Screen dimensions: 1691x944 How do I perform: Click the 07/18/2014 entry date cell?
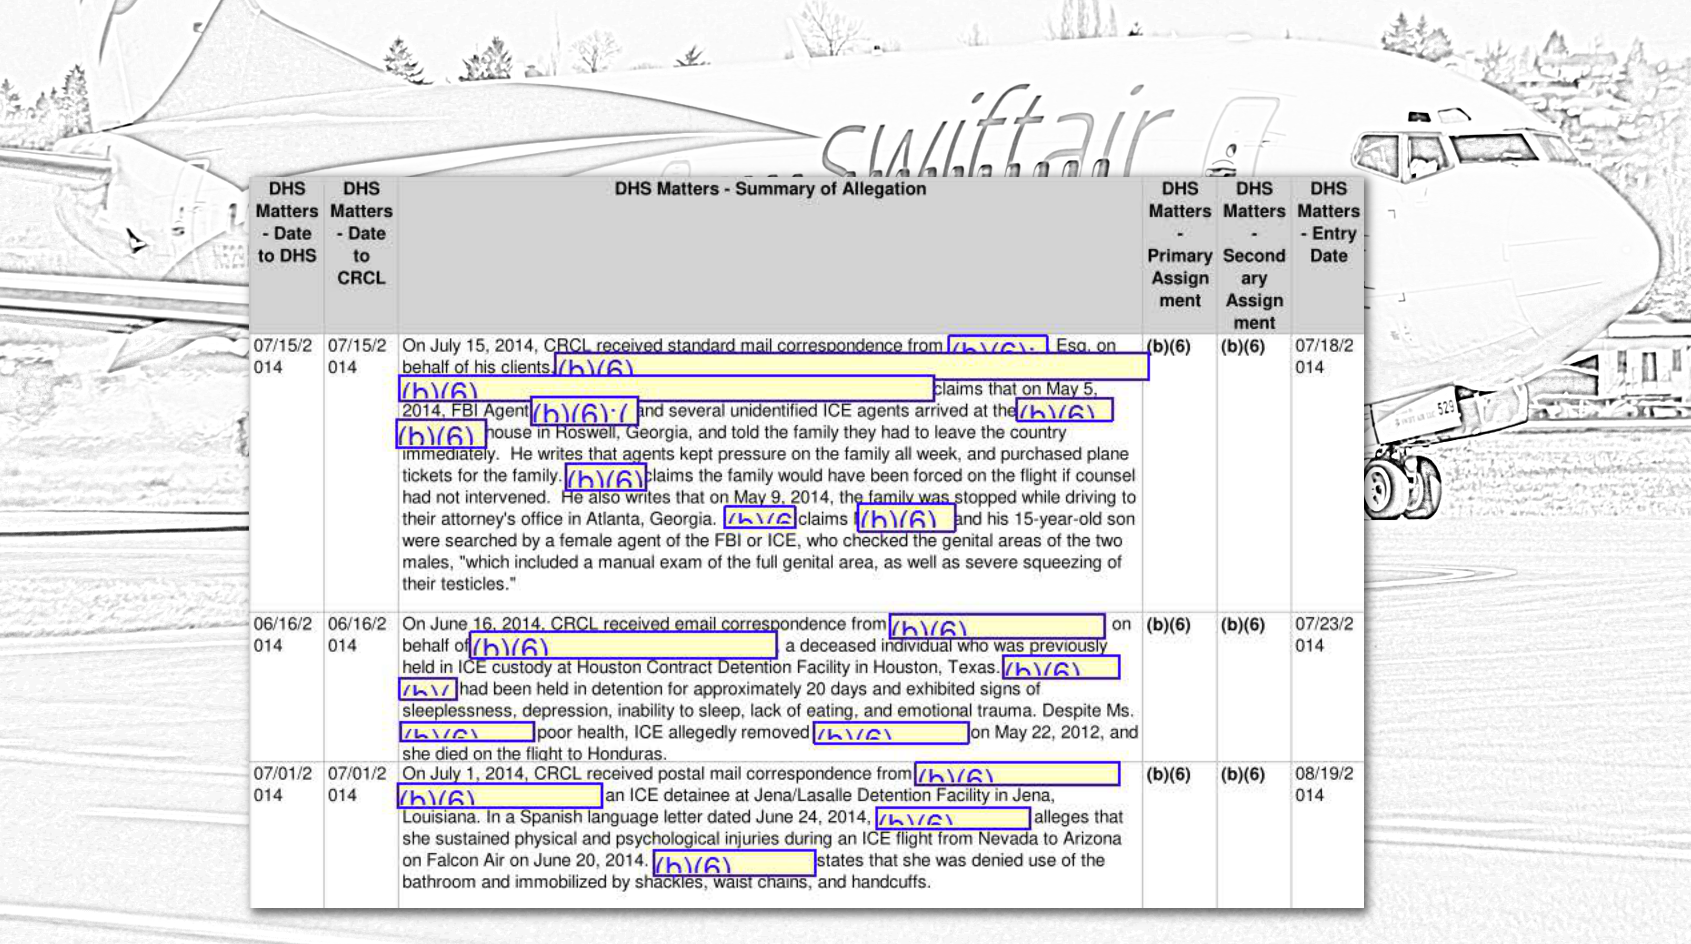(1324, 356)
